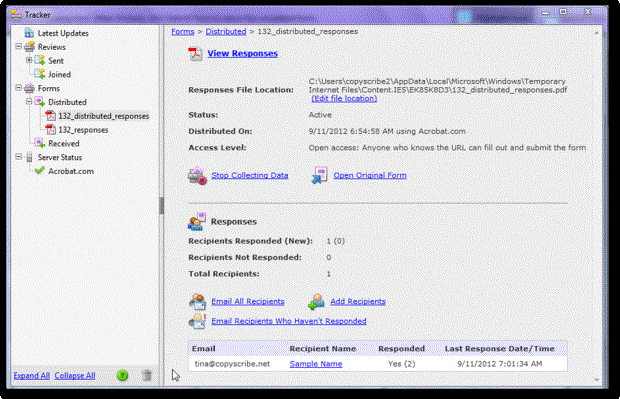The height and width of the screenshot is (399, 620).
Task: Collapse the Distributed tree node
Action: click(x=29, y=102)
